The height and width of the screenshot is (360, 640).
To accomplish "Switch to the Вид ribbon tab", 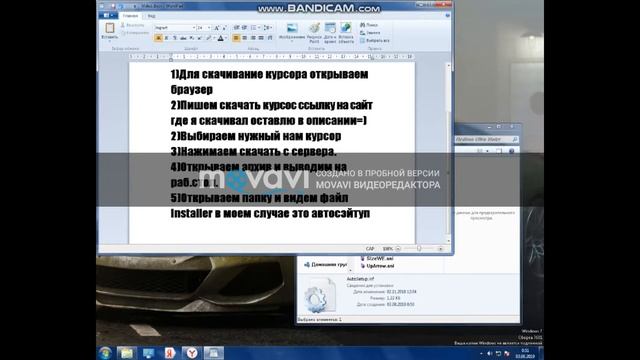I will 151,16.
